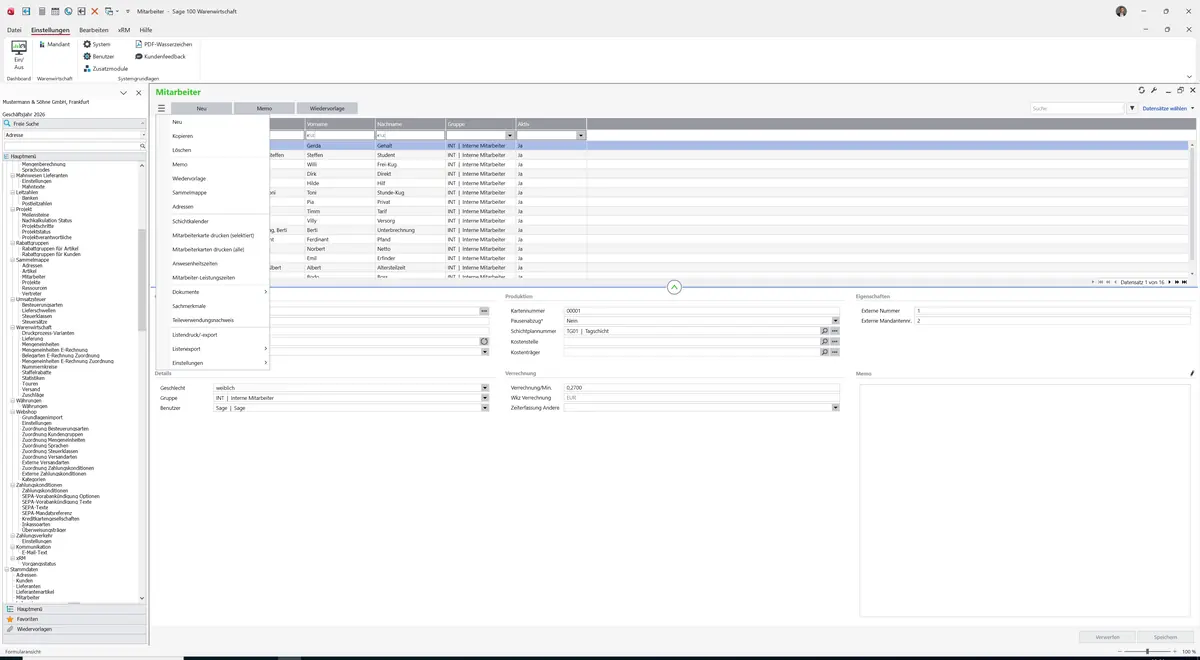
Task: Open PDF-Wasserzeichen settings
Action: click(x=139, y=44)
